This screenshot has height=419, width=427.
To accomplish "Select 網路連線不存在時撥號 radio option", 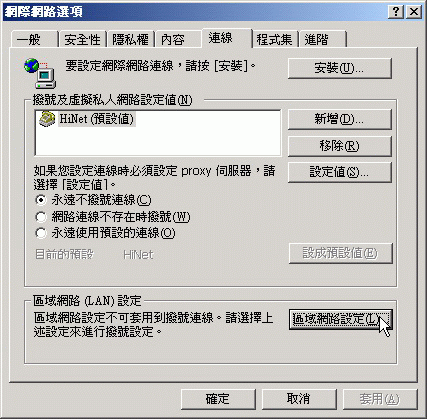I will [x=41, y=217].
